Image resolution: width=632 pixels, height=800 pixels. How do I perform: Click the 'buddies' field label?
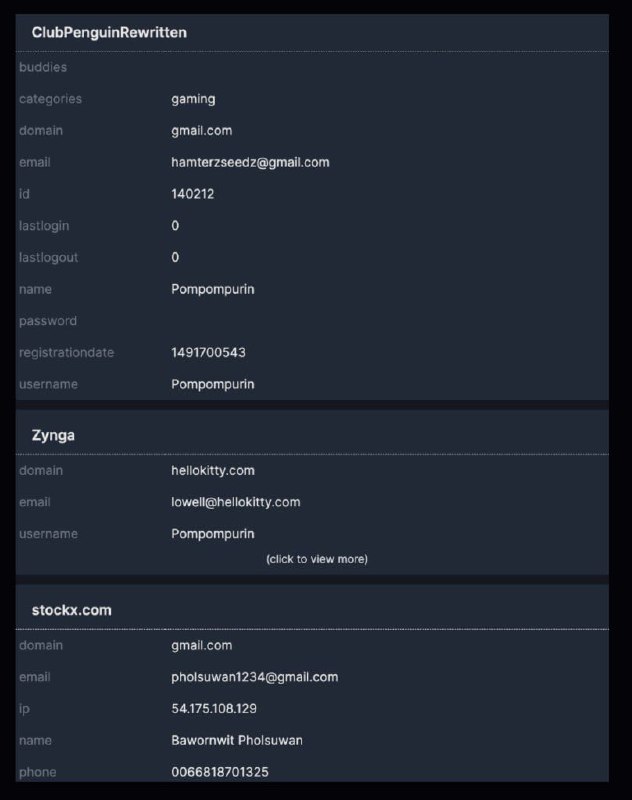pos(43,67)
